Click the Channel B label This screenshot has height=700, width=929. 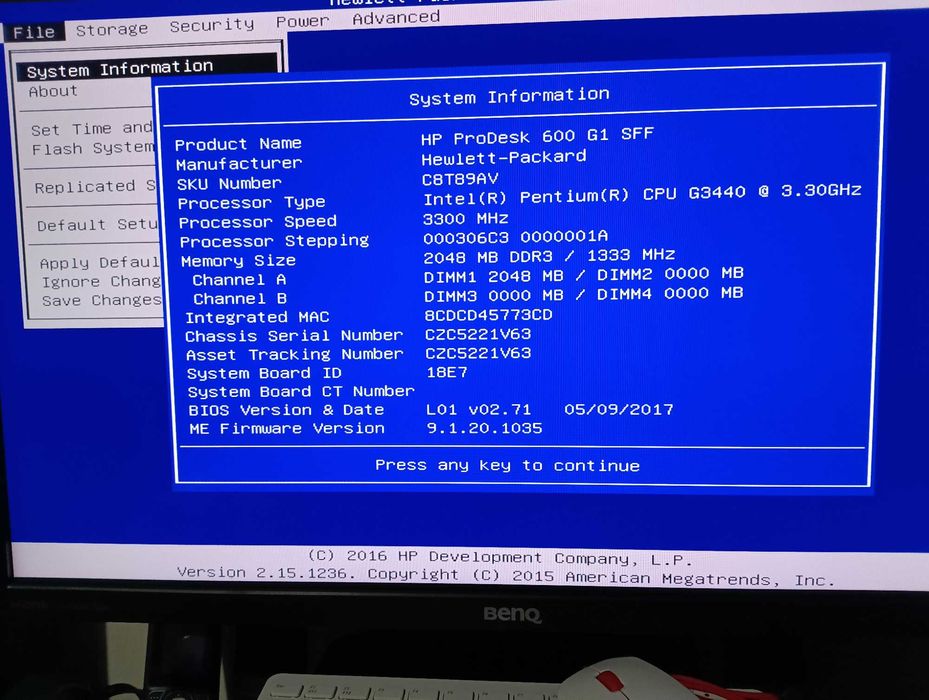click(x=240, y=299)
